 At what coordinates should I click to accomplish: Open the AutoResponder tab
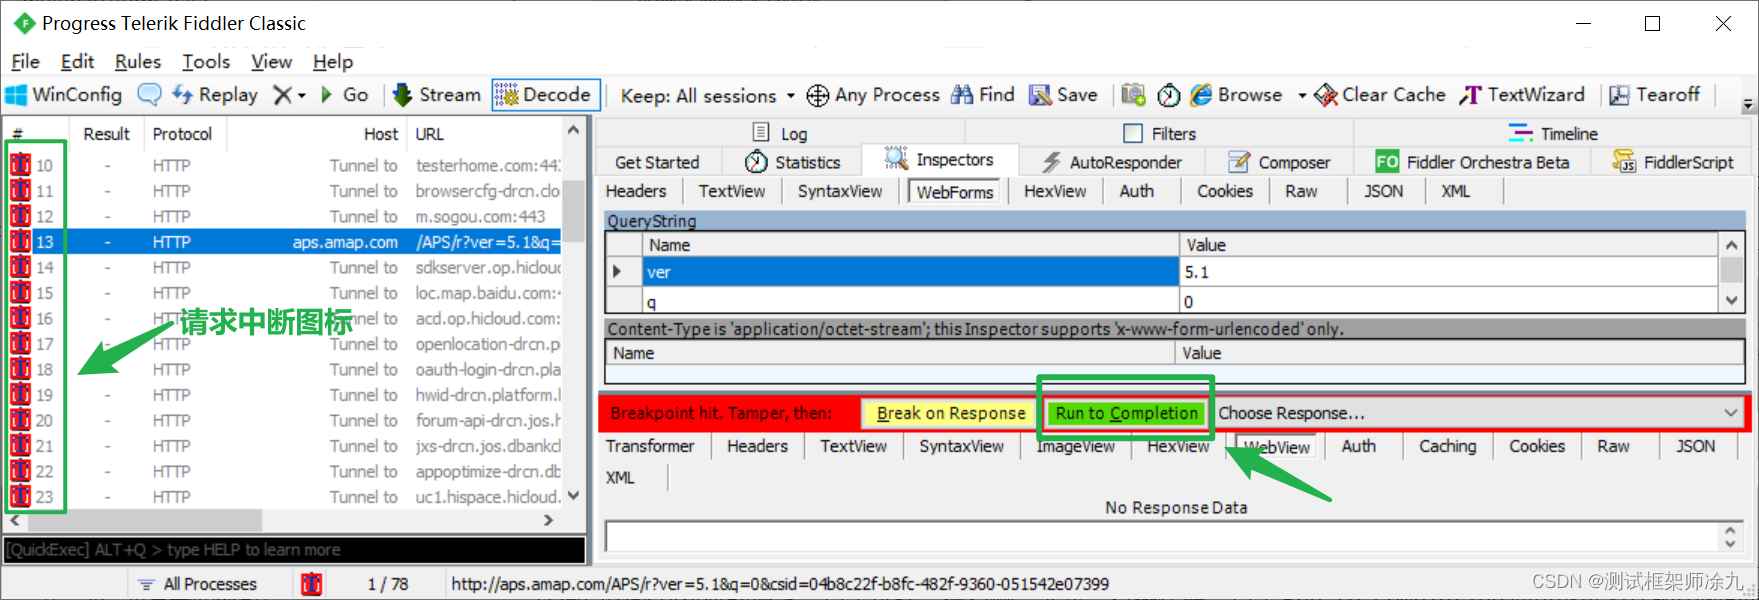(x=1112, y=162)
